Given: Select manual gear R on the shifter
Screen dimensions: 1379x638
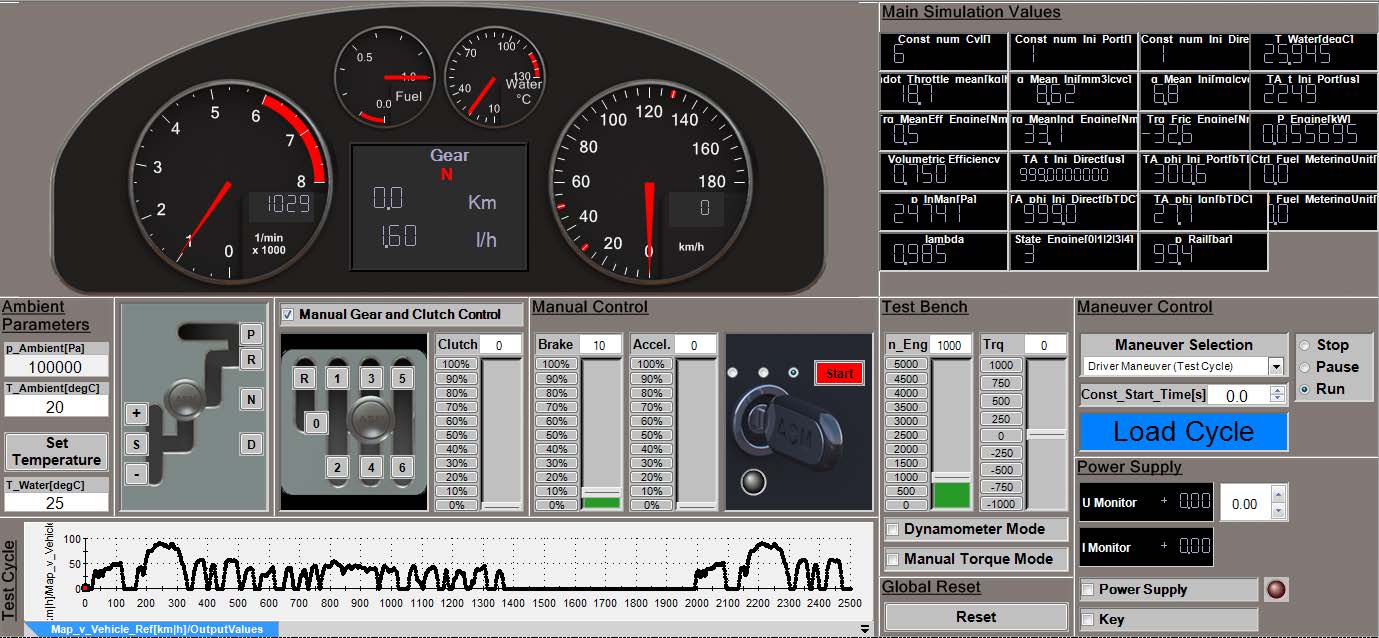Looking at the screenshot, I should (x=305, y=378).
